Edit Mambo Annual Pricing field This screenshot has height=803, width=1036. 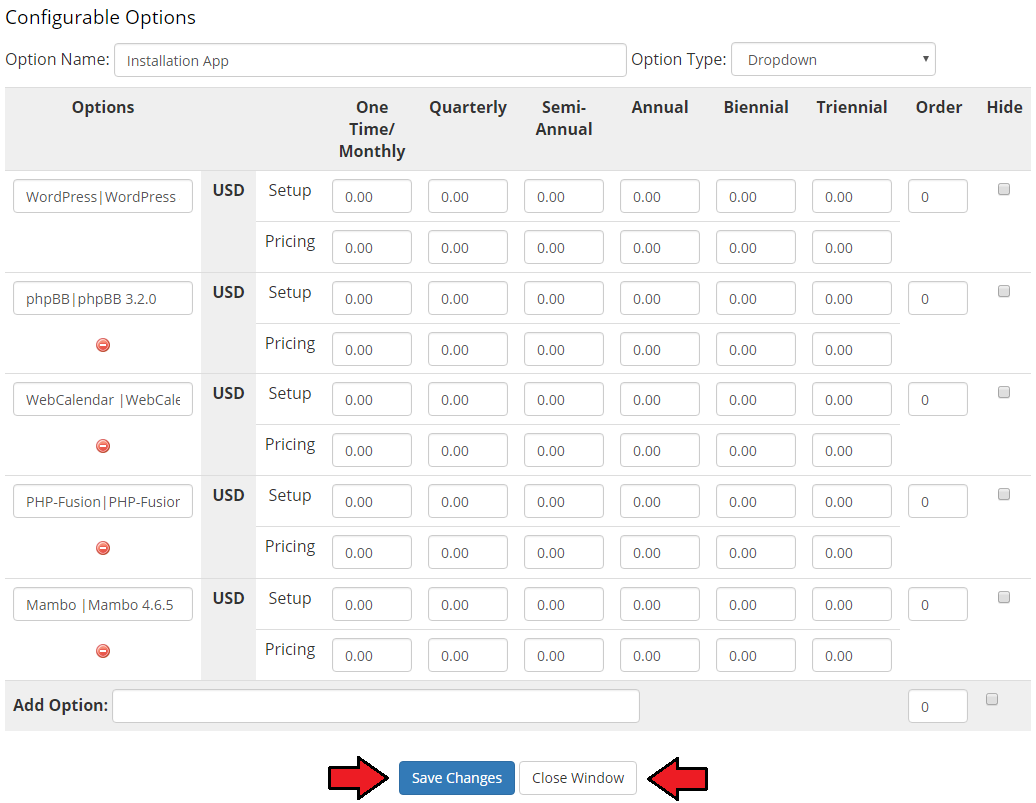(660, 655)
